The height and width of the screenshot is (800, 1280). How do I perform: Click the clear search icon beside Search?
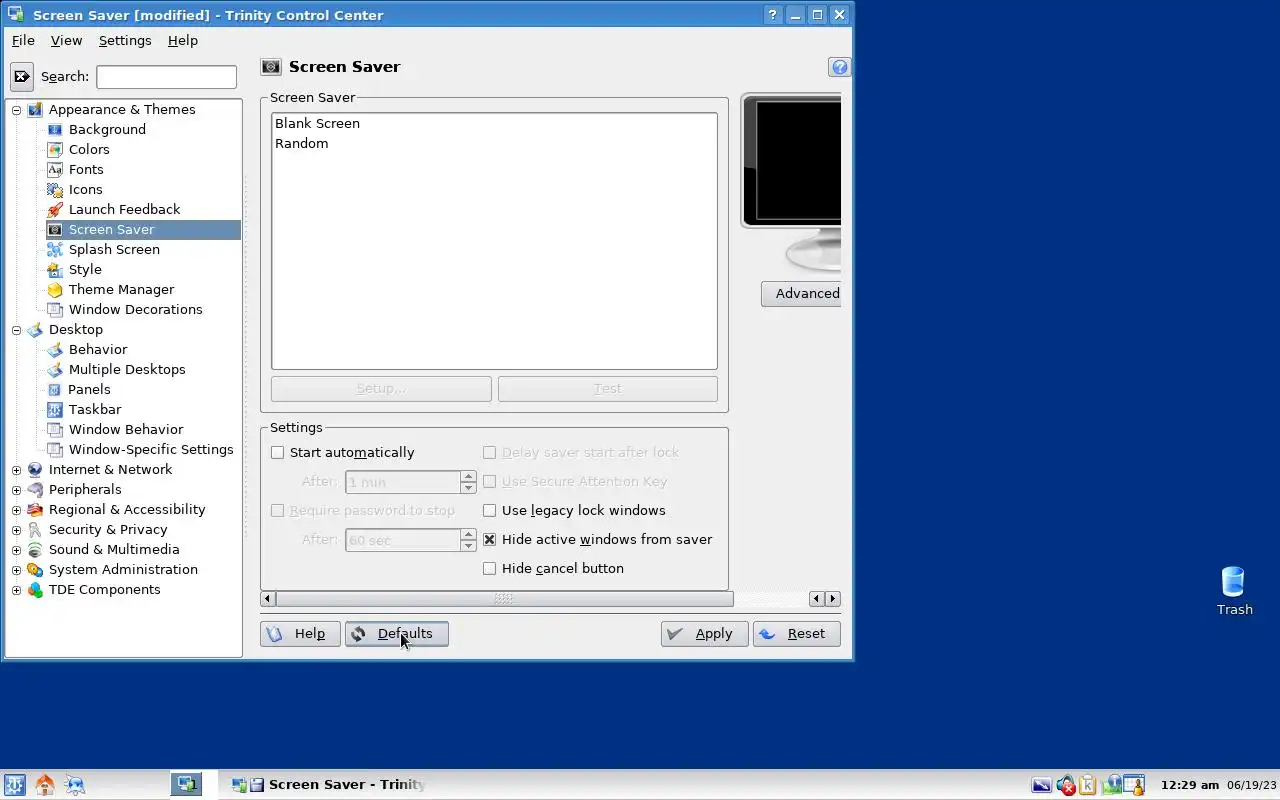pos(22,76)
